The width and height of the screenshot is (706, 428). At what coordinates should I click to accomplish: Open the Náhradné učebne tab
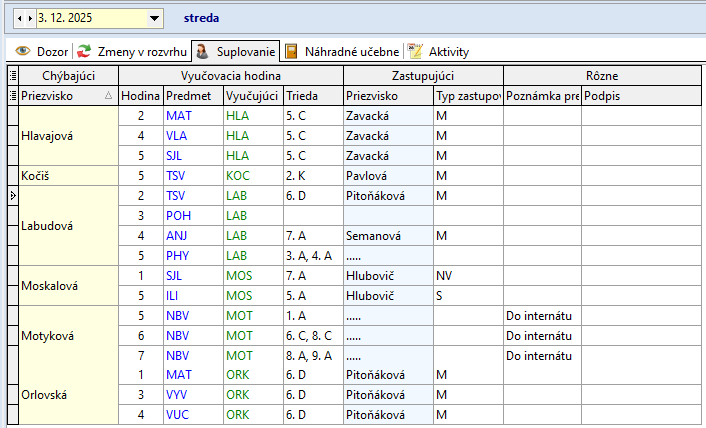(x=342, y=51)
